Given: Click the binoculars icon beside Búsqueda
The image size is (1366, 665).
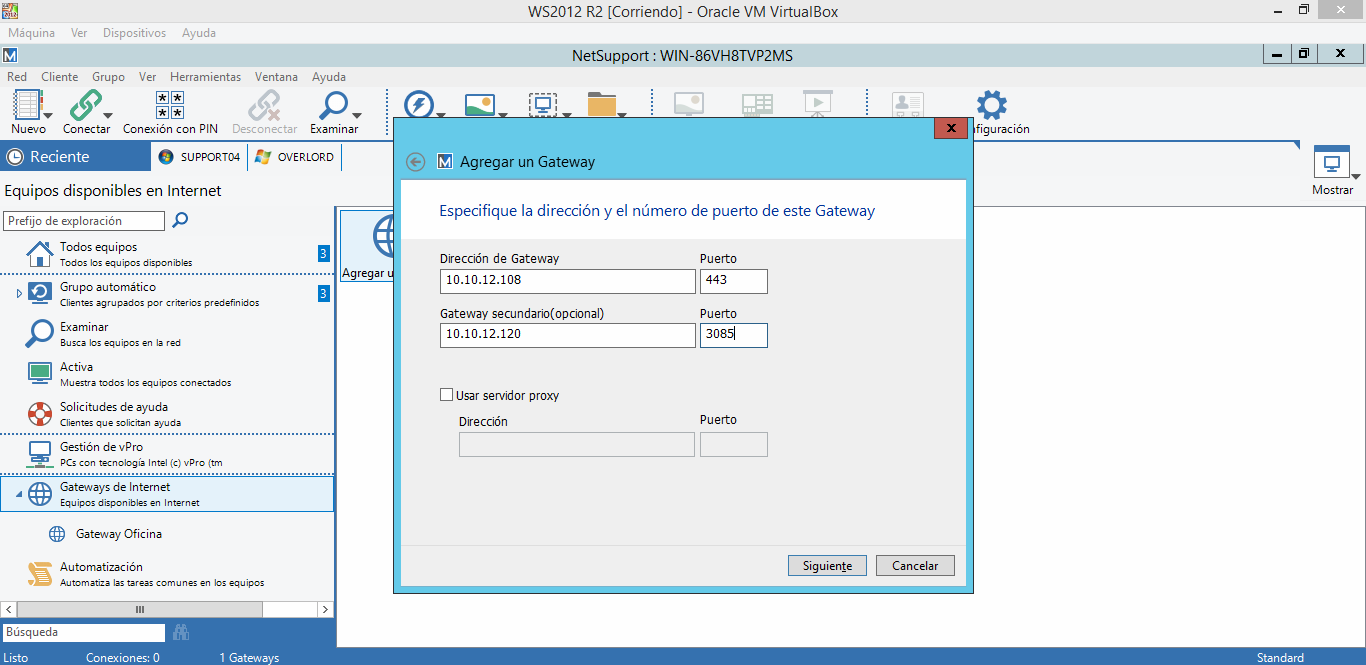Looking at the screenshot, I should click(x=181, y=632).
